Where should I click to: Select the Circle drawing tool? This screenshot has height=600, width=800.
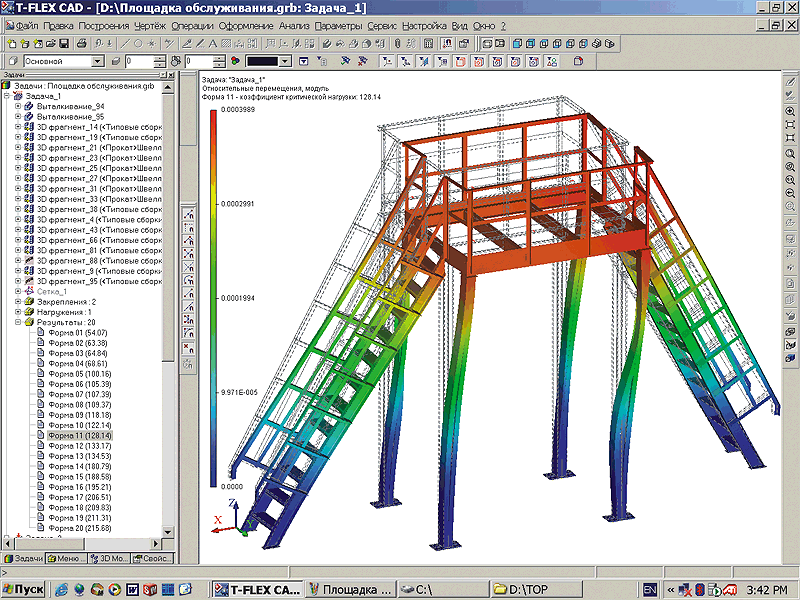tap(137, 44)
